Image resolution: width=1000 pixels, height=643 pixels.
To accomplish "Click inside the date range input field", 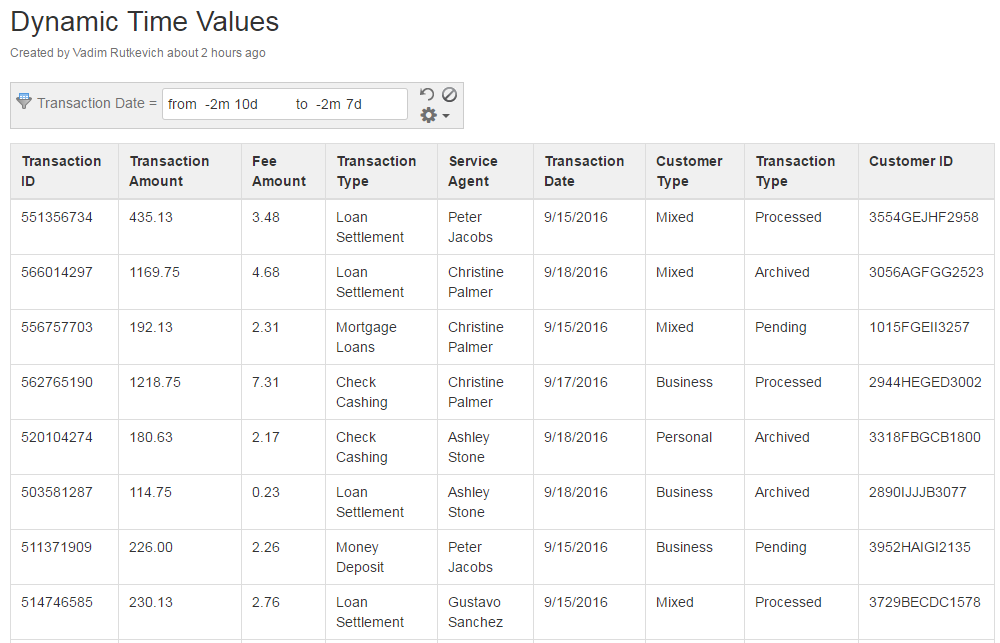I will (285, 103).
